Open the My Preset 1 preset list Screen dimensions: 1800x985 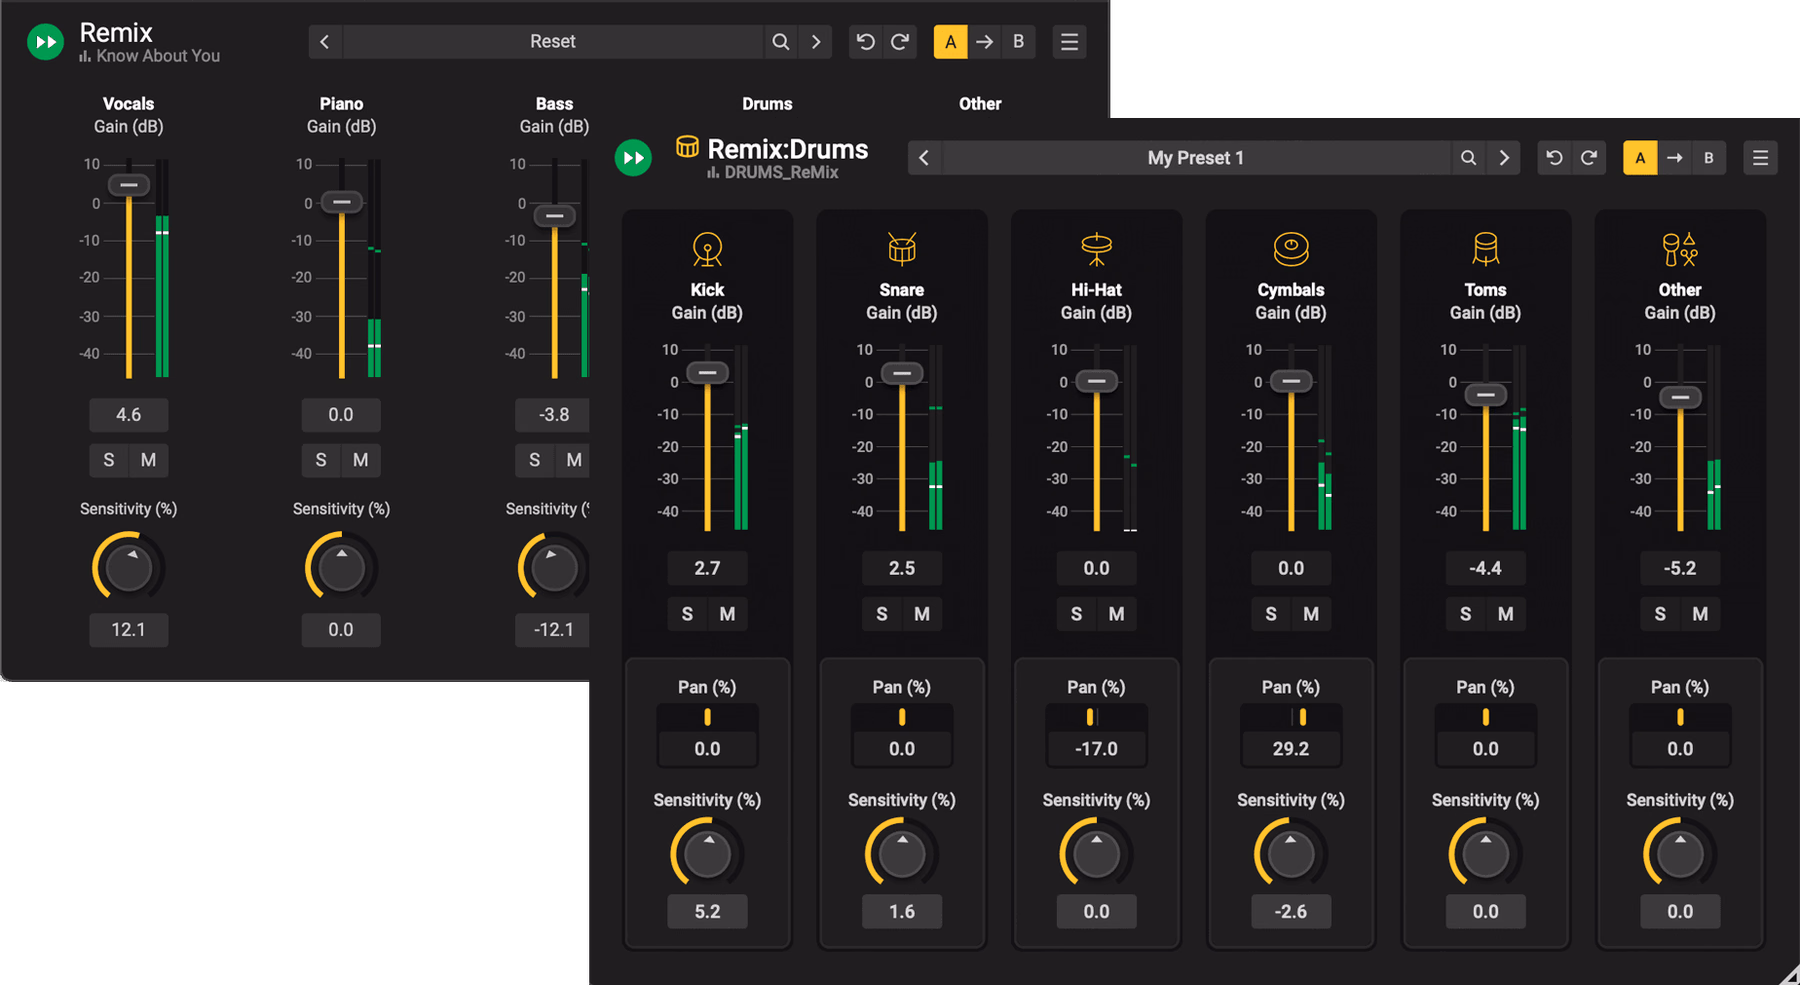point(1196,158)
